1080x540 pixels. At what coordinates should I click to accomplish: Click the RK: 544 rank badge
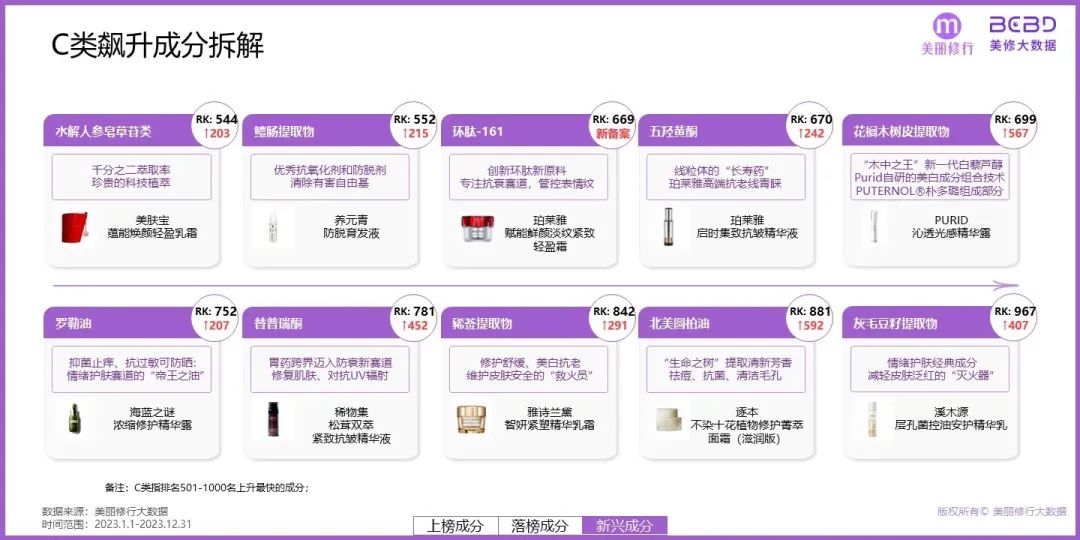[x=216, y=126]
